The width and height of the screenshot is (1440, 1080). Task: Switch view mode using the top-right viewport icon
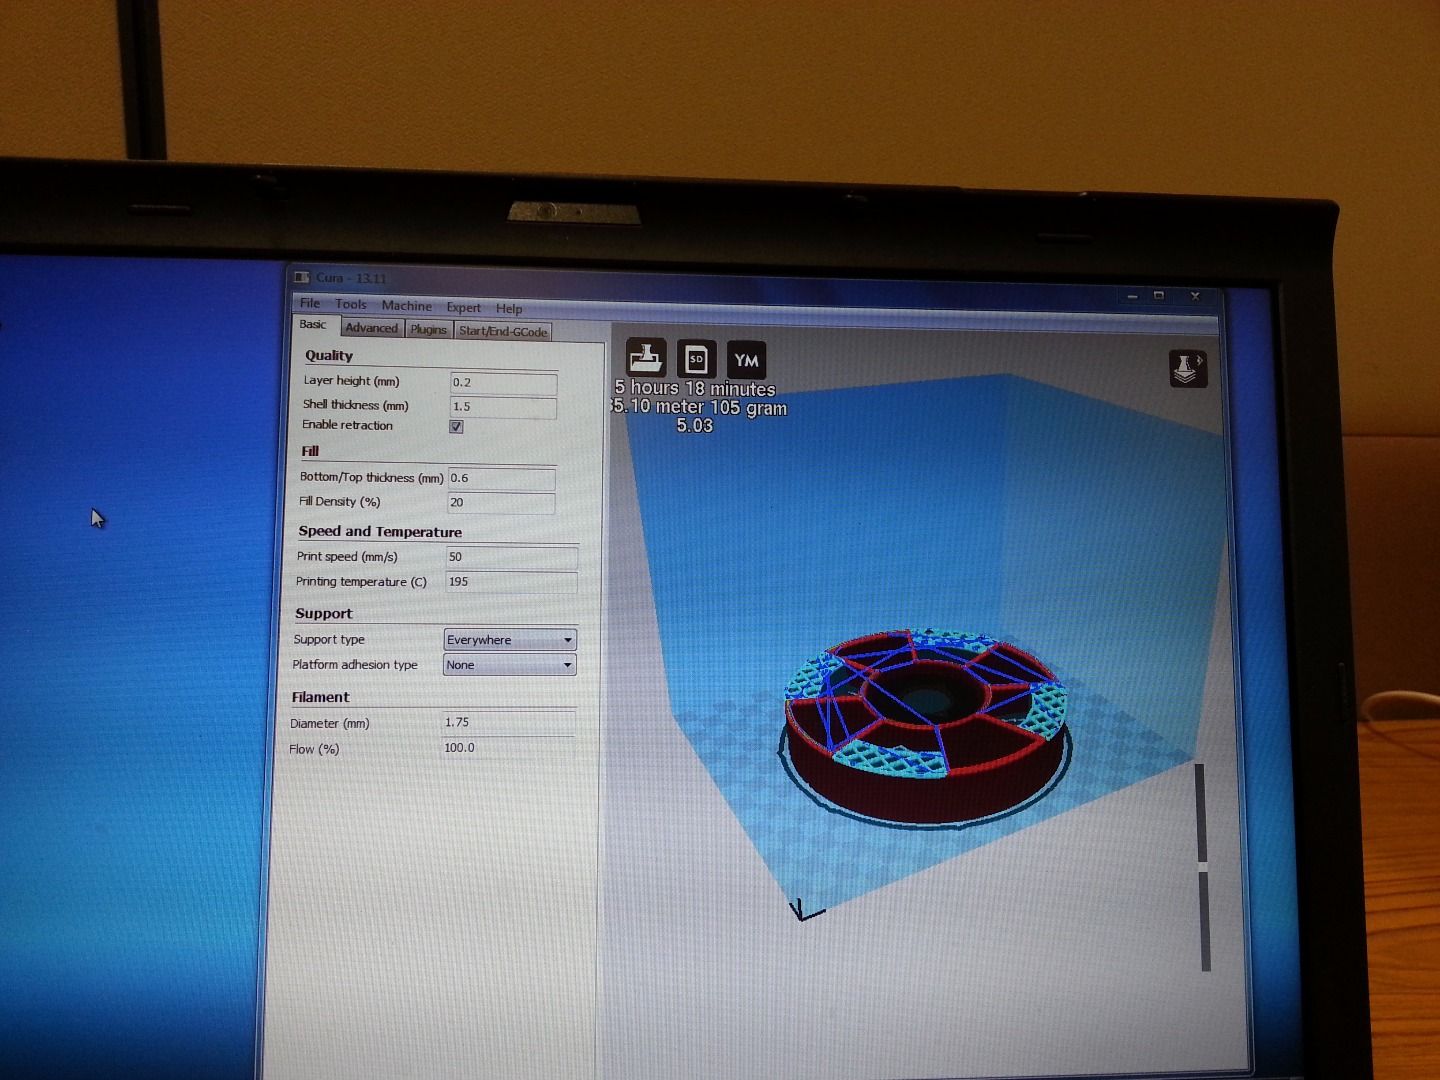pyautogui.click(x=1187, y=366)
